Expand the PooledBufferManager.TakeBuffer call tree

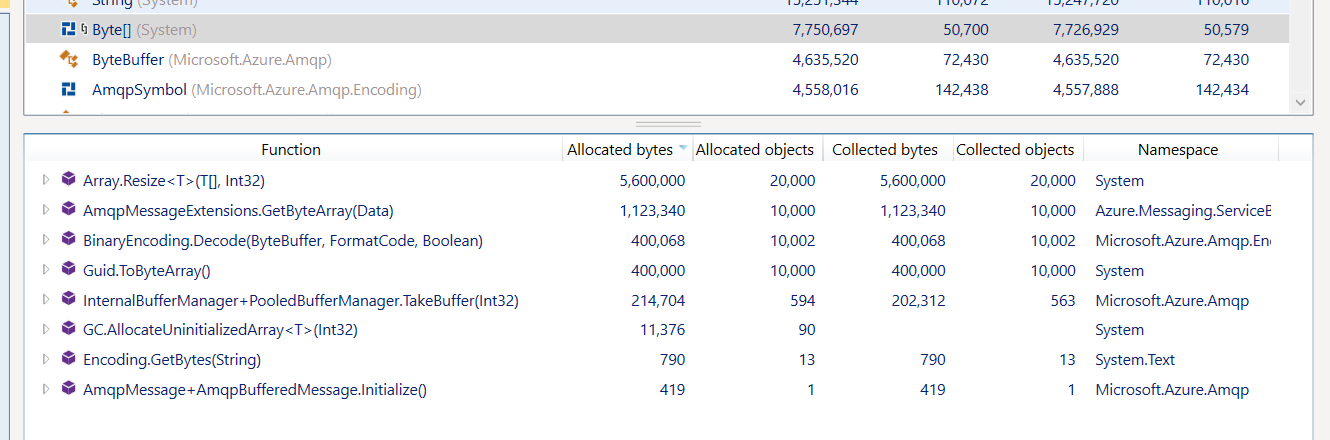click(x=45, y=300)
